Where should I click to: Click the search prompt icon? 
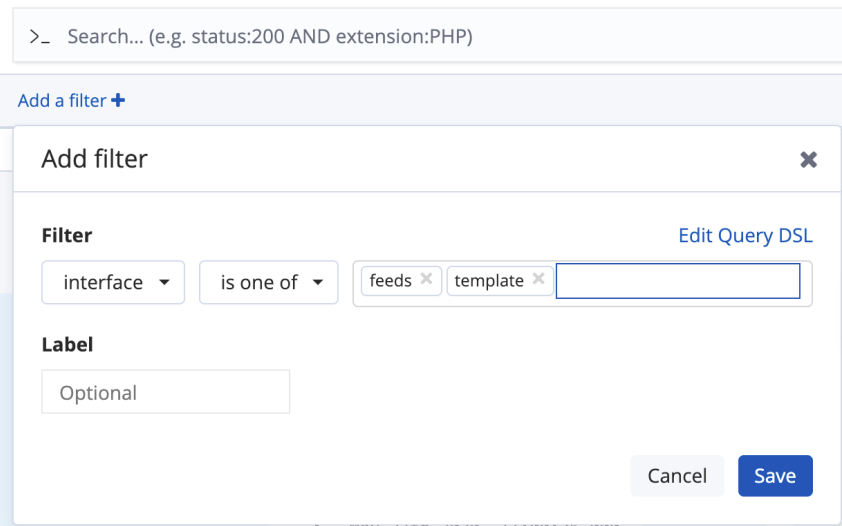coord(39,37)
